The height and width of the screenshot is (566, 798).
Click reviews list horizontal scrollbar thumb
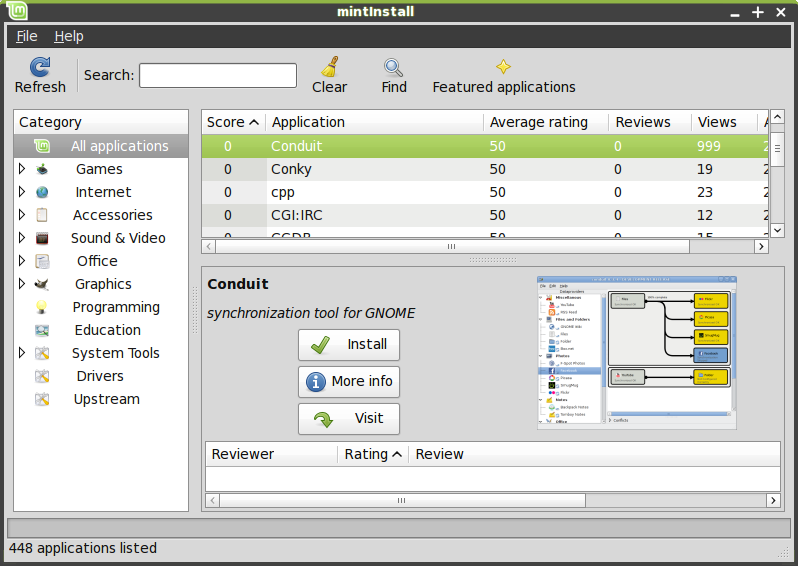(402, 500)
